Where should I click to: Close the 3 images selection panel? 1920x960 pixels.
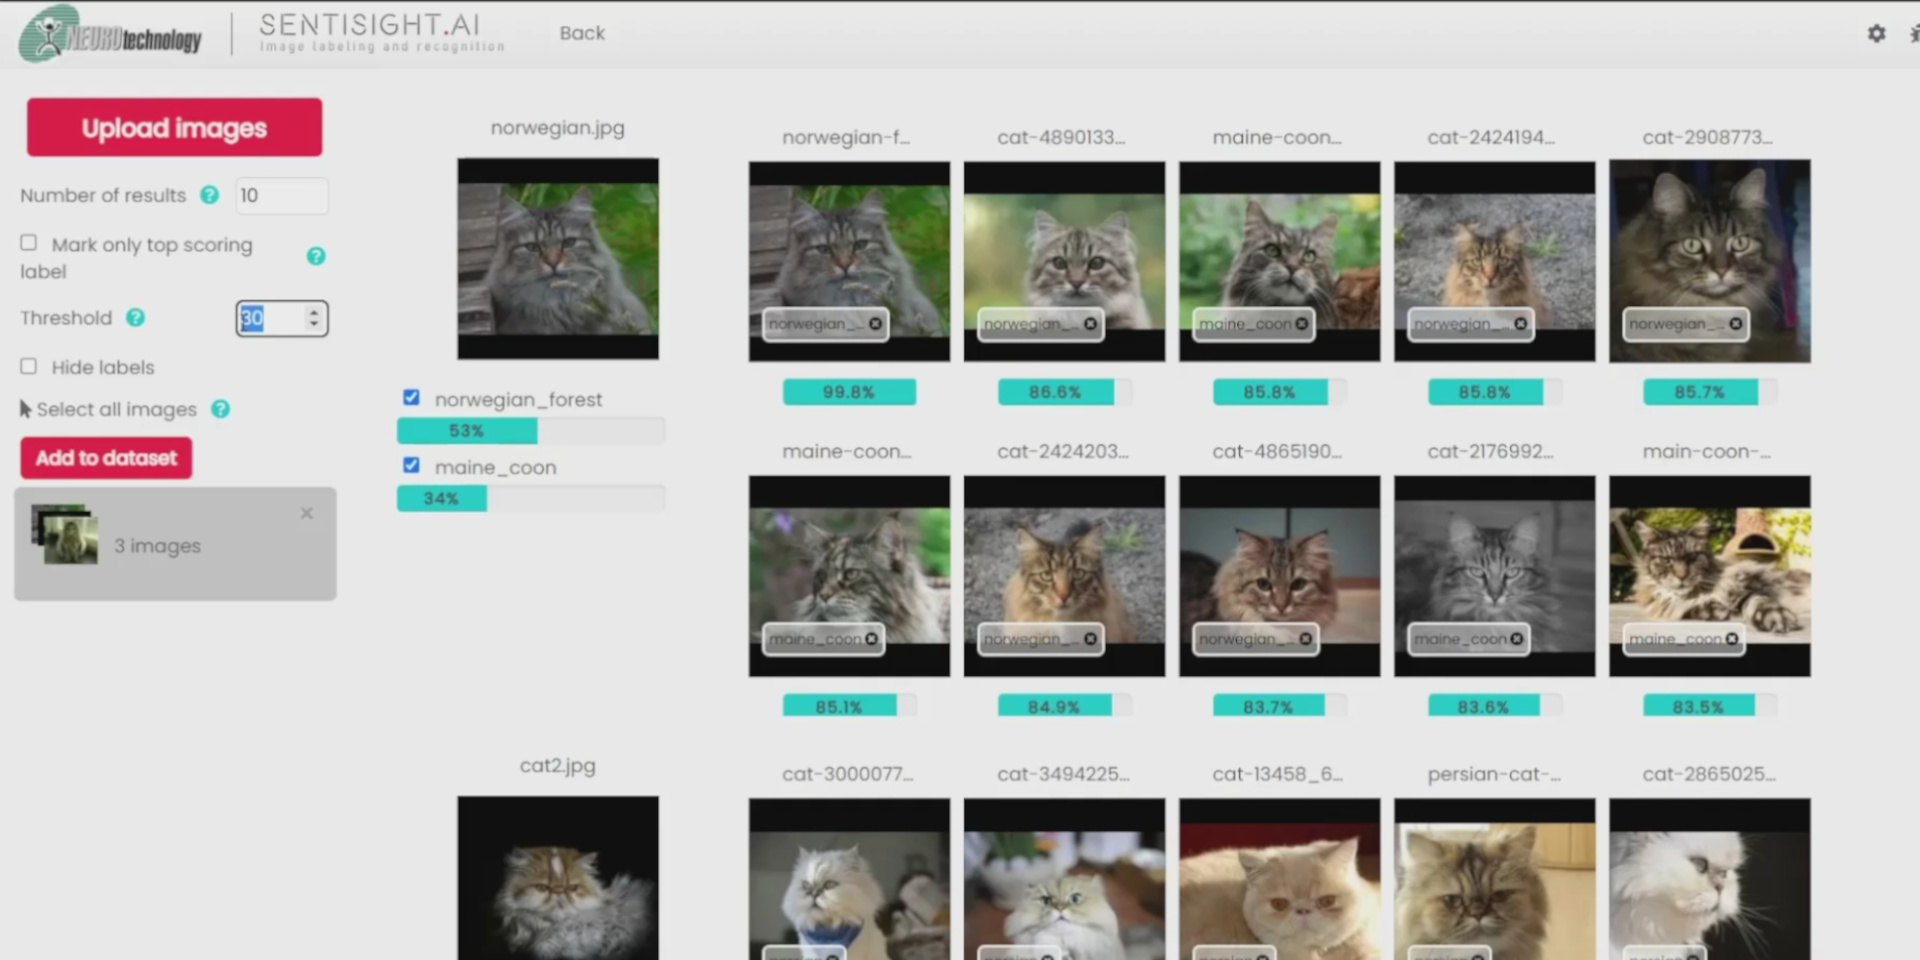point(307,513)
